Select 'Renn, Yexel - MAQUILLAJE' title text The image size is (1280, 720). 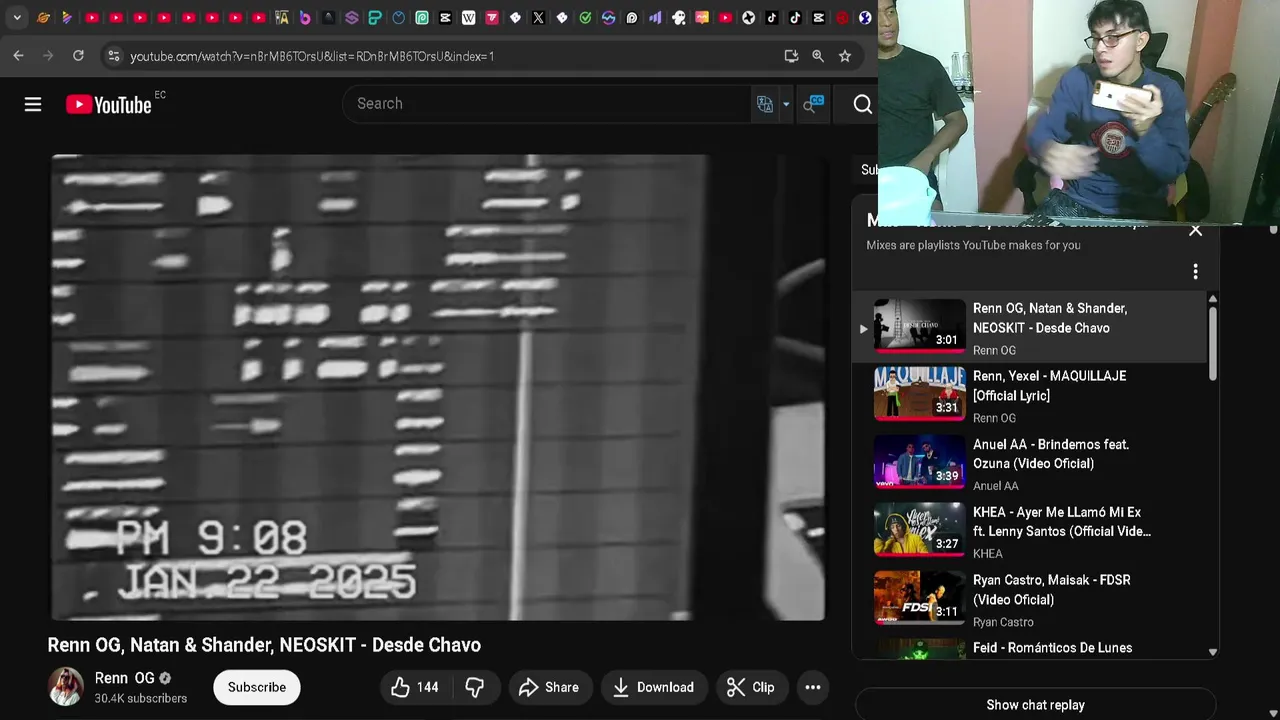point(1050,386)
